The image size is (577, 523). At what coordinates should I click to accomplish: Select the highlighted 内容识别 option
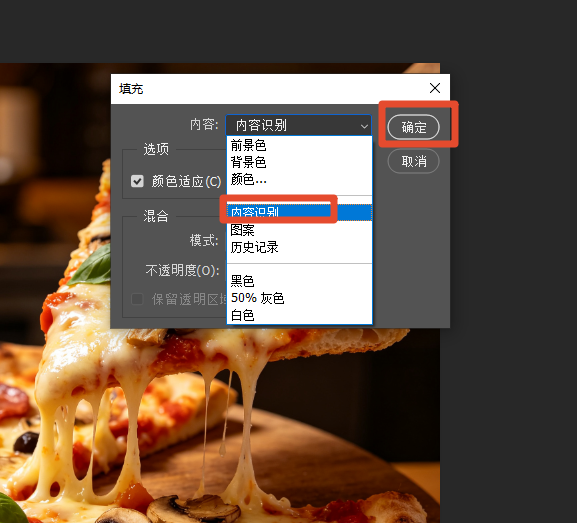pyautogui.click(x=299, y=212)
